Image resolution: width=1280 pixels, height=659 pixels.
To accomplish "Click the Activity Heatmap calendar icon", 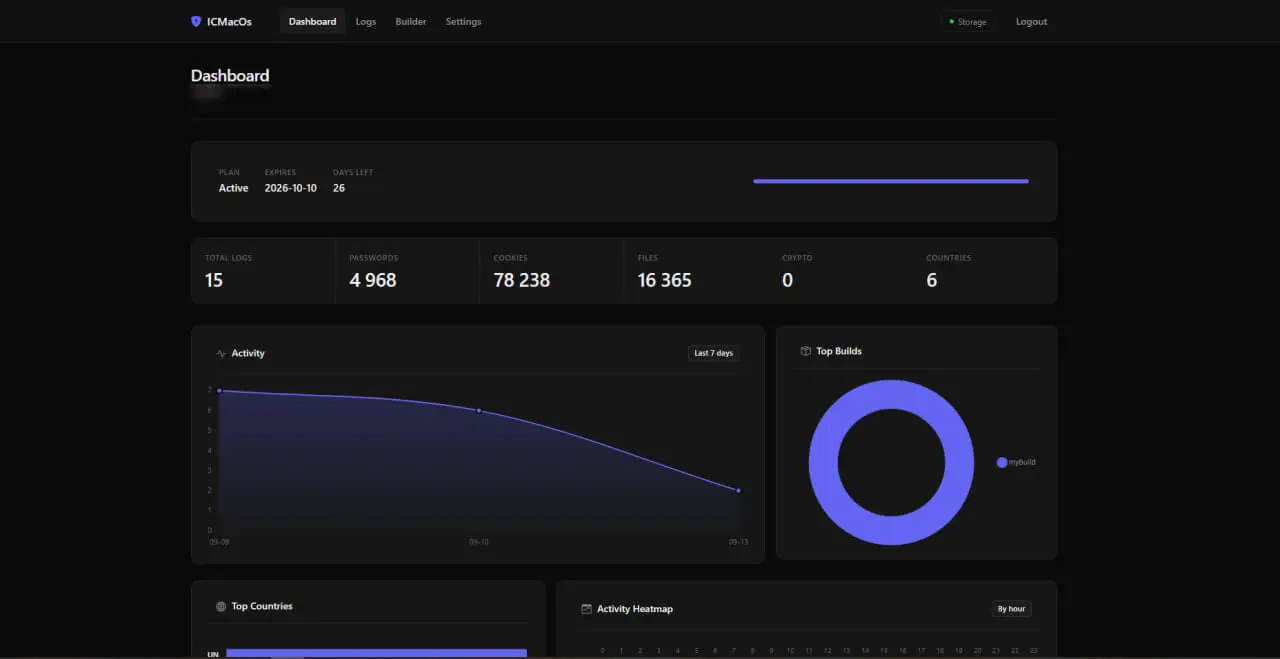I will pyautogui.click(x=587, y=608).
